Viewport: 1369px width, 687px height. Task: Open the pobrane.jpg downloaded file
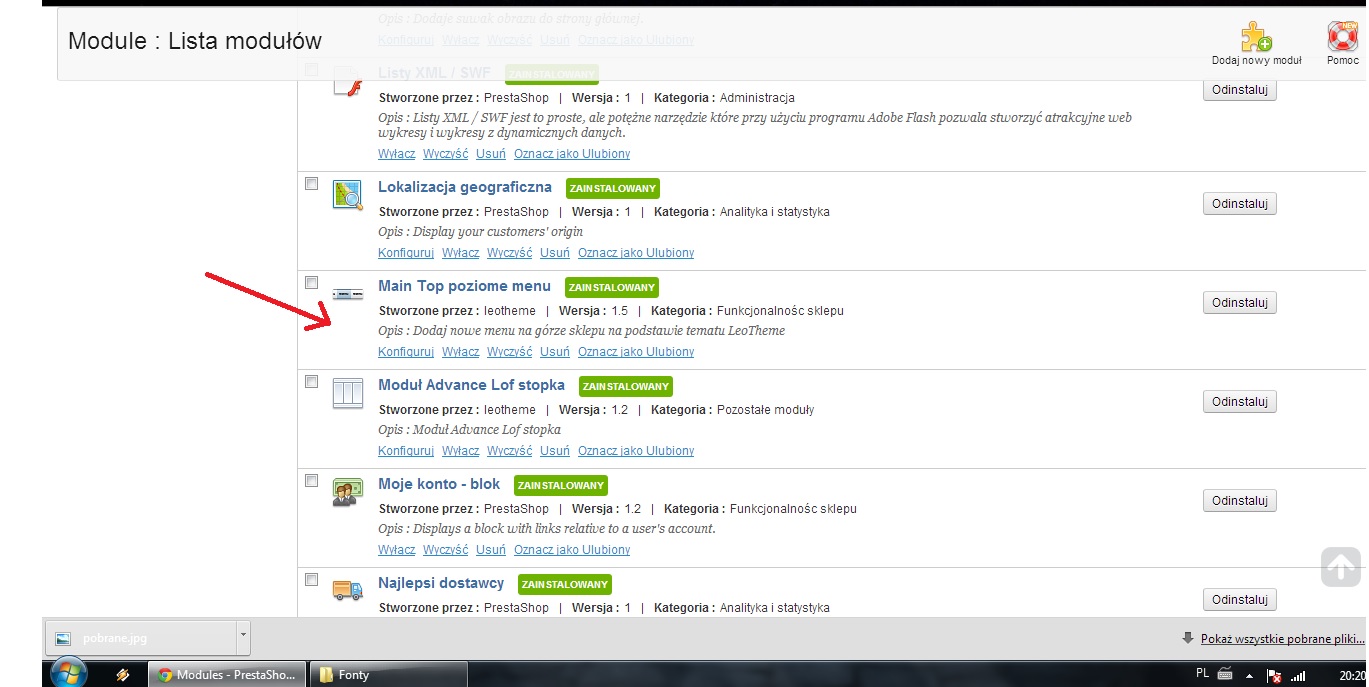point(140,637)
